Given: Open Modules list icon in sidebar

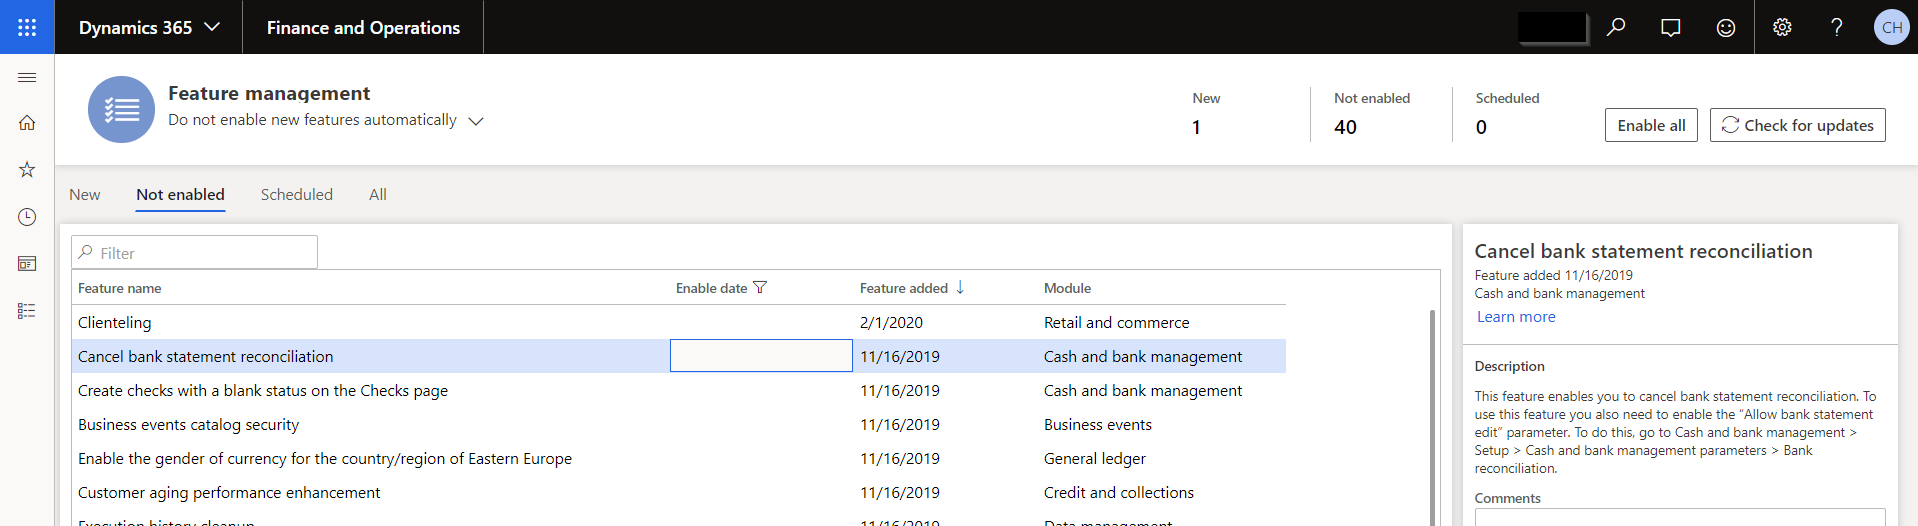Looking at the screenshot, I should click(x=27, y=311).
